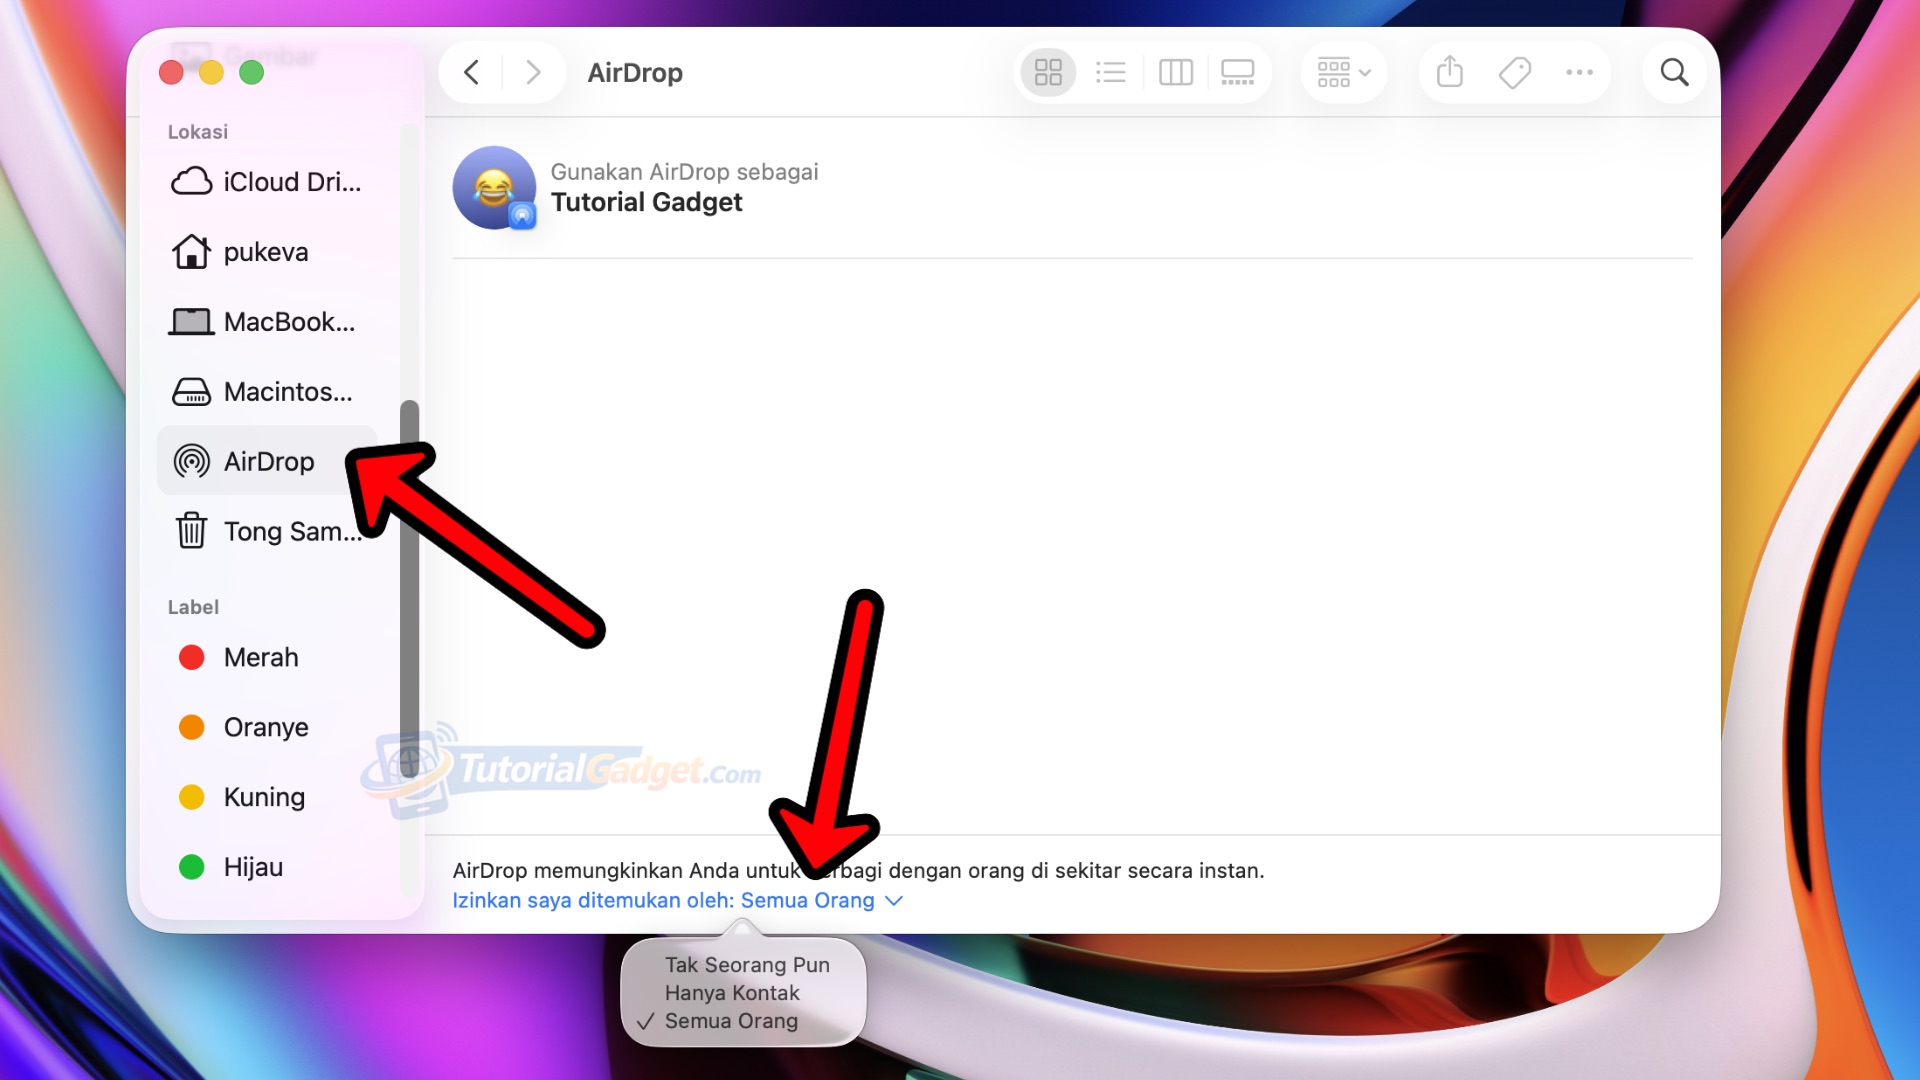Switch to icon grid view
The image size is (1920, 1080).
click(1047, 72)
